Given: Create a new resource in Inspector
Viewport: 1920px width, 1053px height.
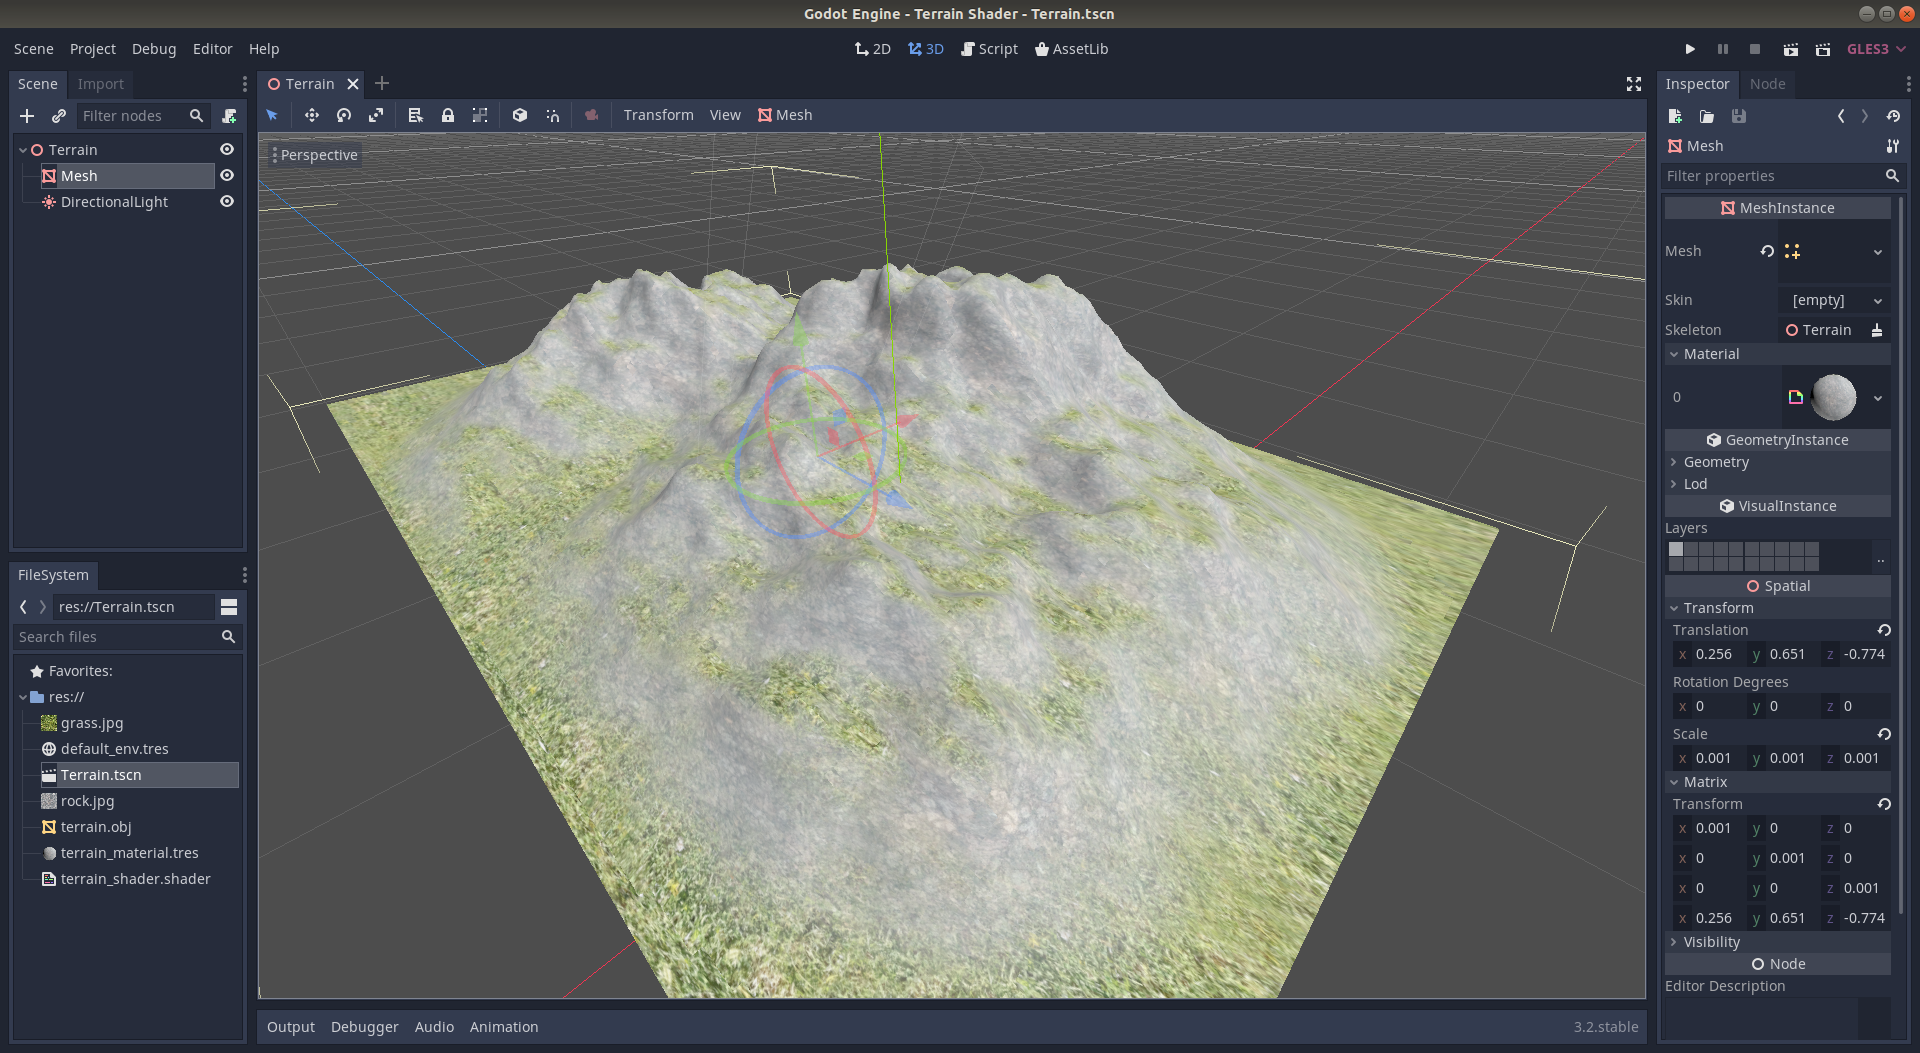Looking at the screenshot, I should pyautogui.click(x=1676, y=116).
